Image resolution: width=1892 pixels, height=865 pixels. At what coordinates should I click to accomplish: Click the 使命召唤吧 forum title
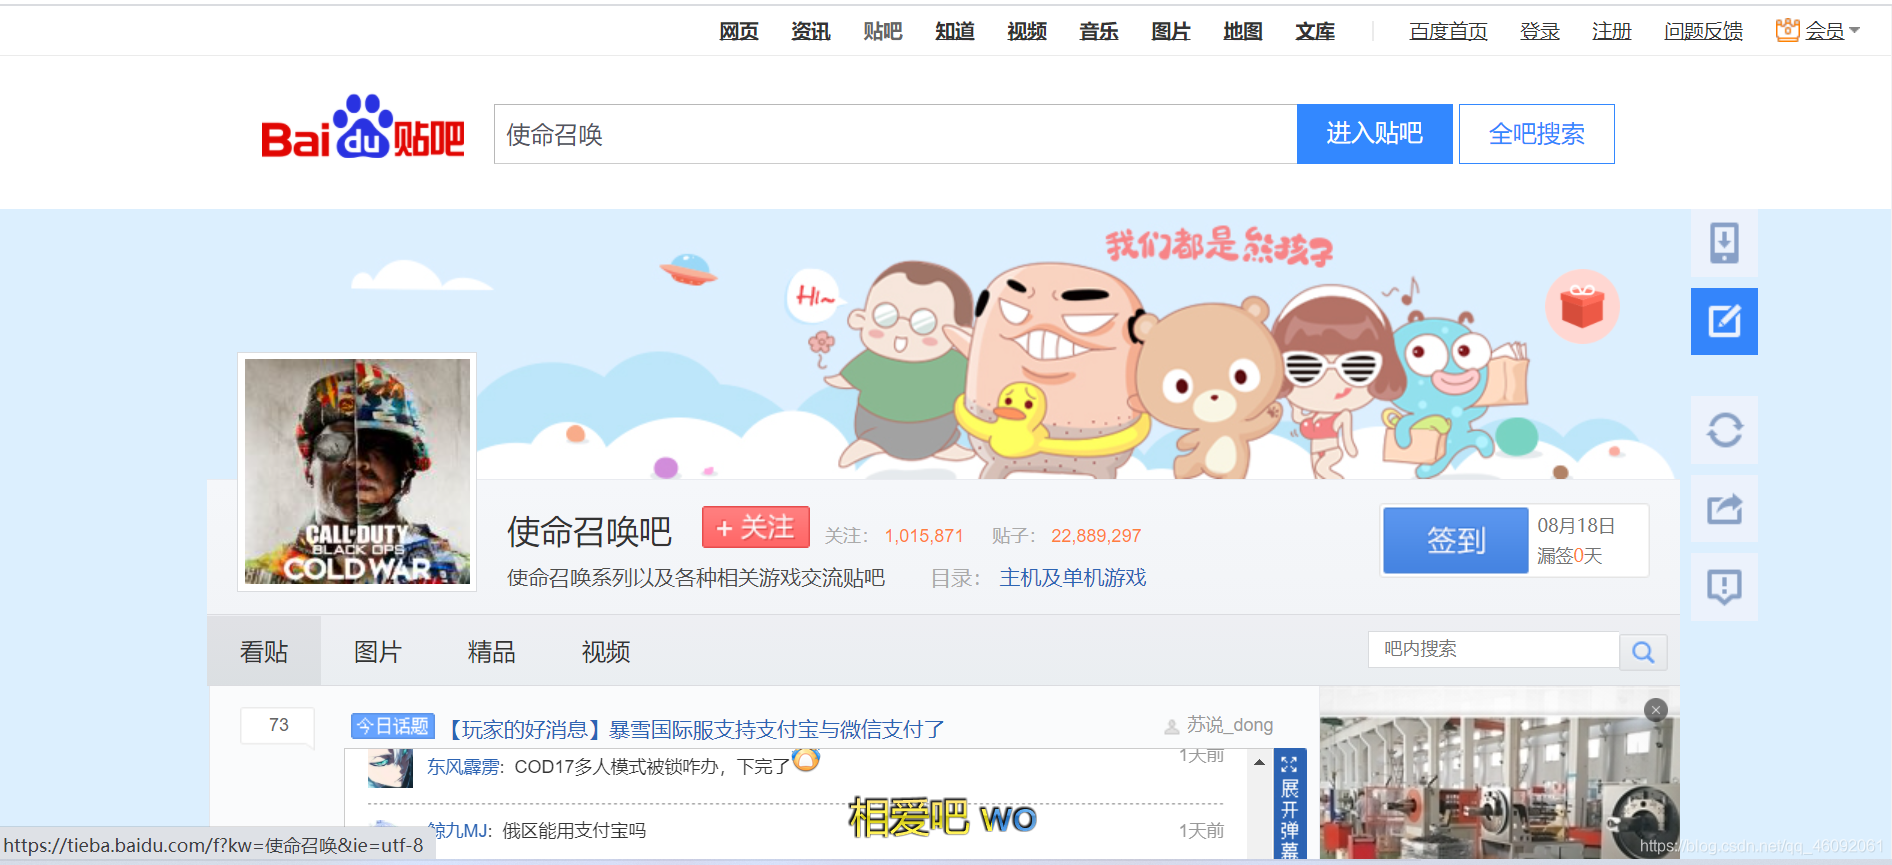point(589,531)
